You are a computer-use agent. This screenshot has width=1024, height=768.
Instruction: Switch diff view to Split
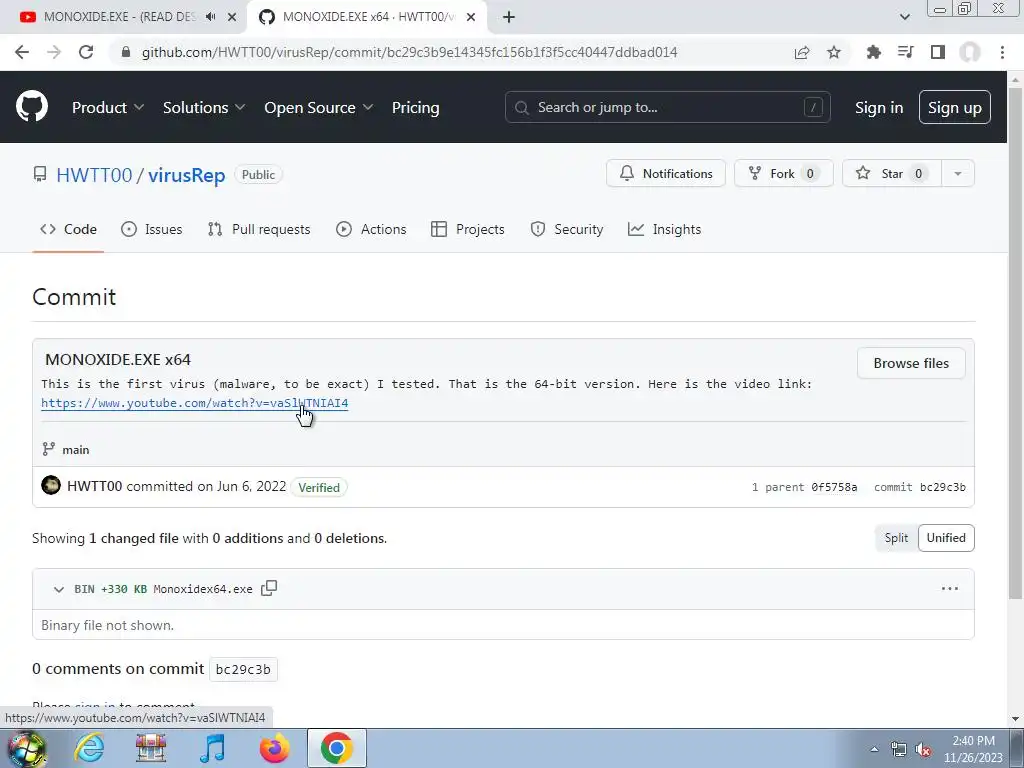896,537
